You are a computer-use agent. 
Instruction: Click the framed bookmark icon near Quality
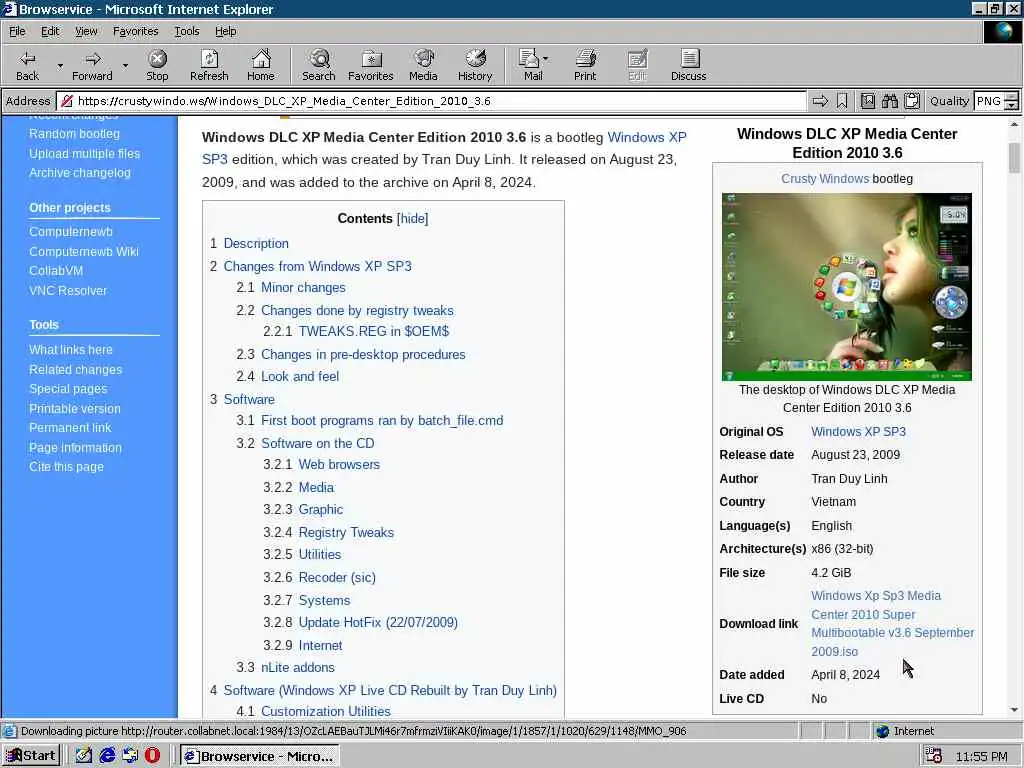[867, 101]
